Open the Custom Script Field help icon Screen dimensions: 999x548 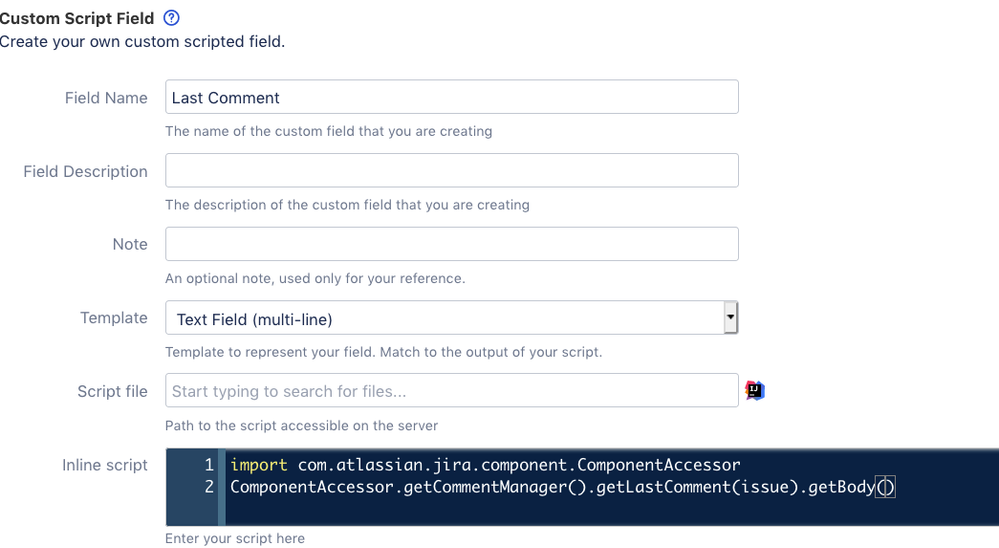pos(171,18)
